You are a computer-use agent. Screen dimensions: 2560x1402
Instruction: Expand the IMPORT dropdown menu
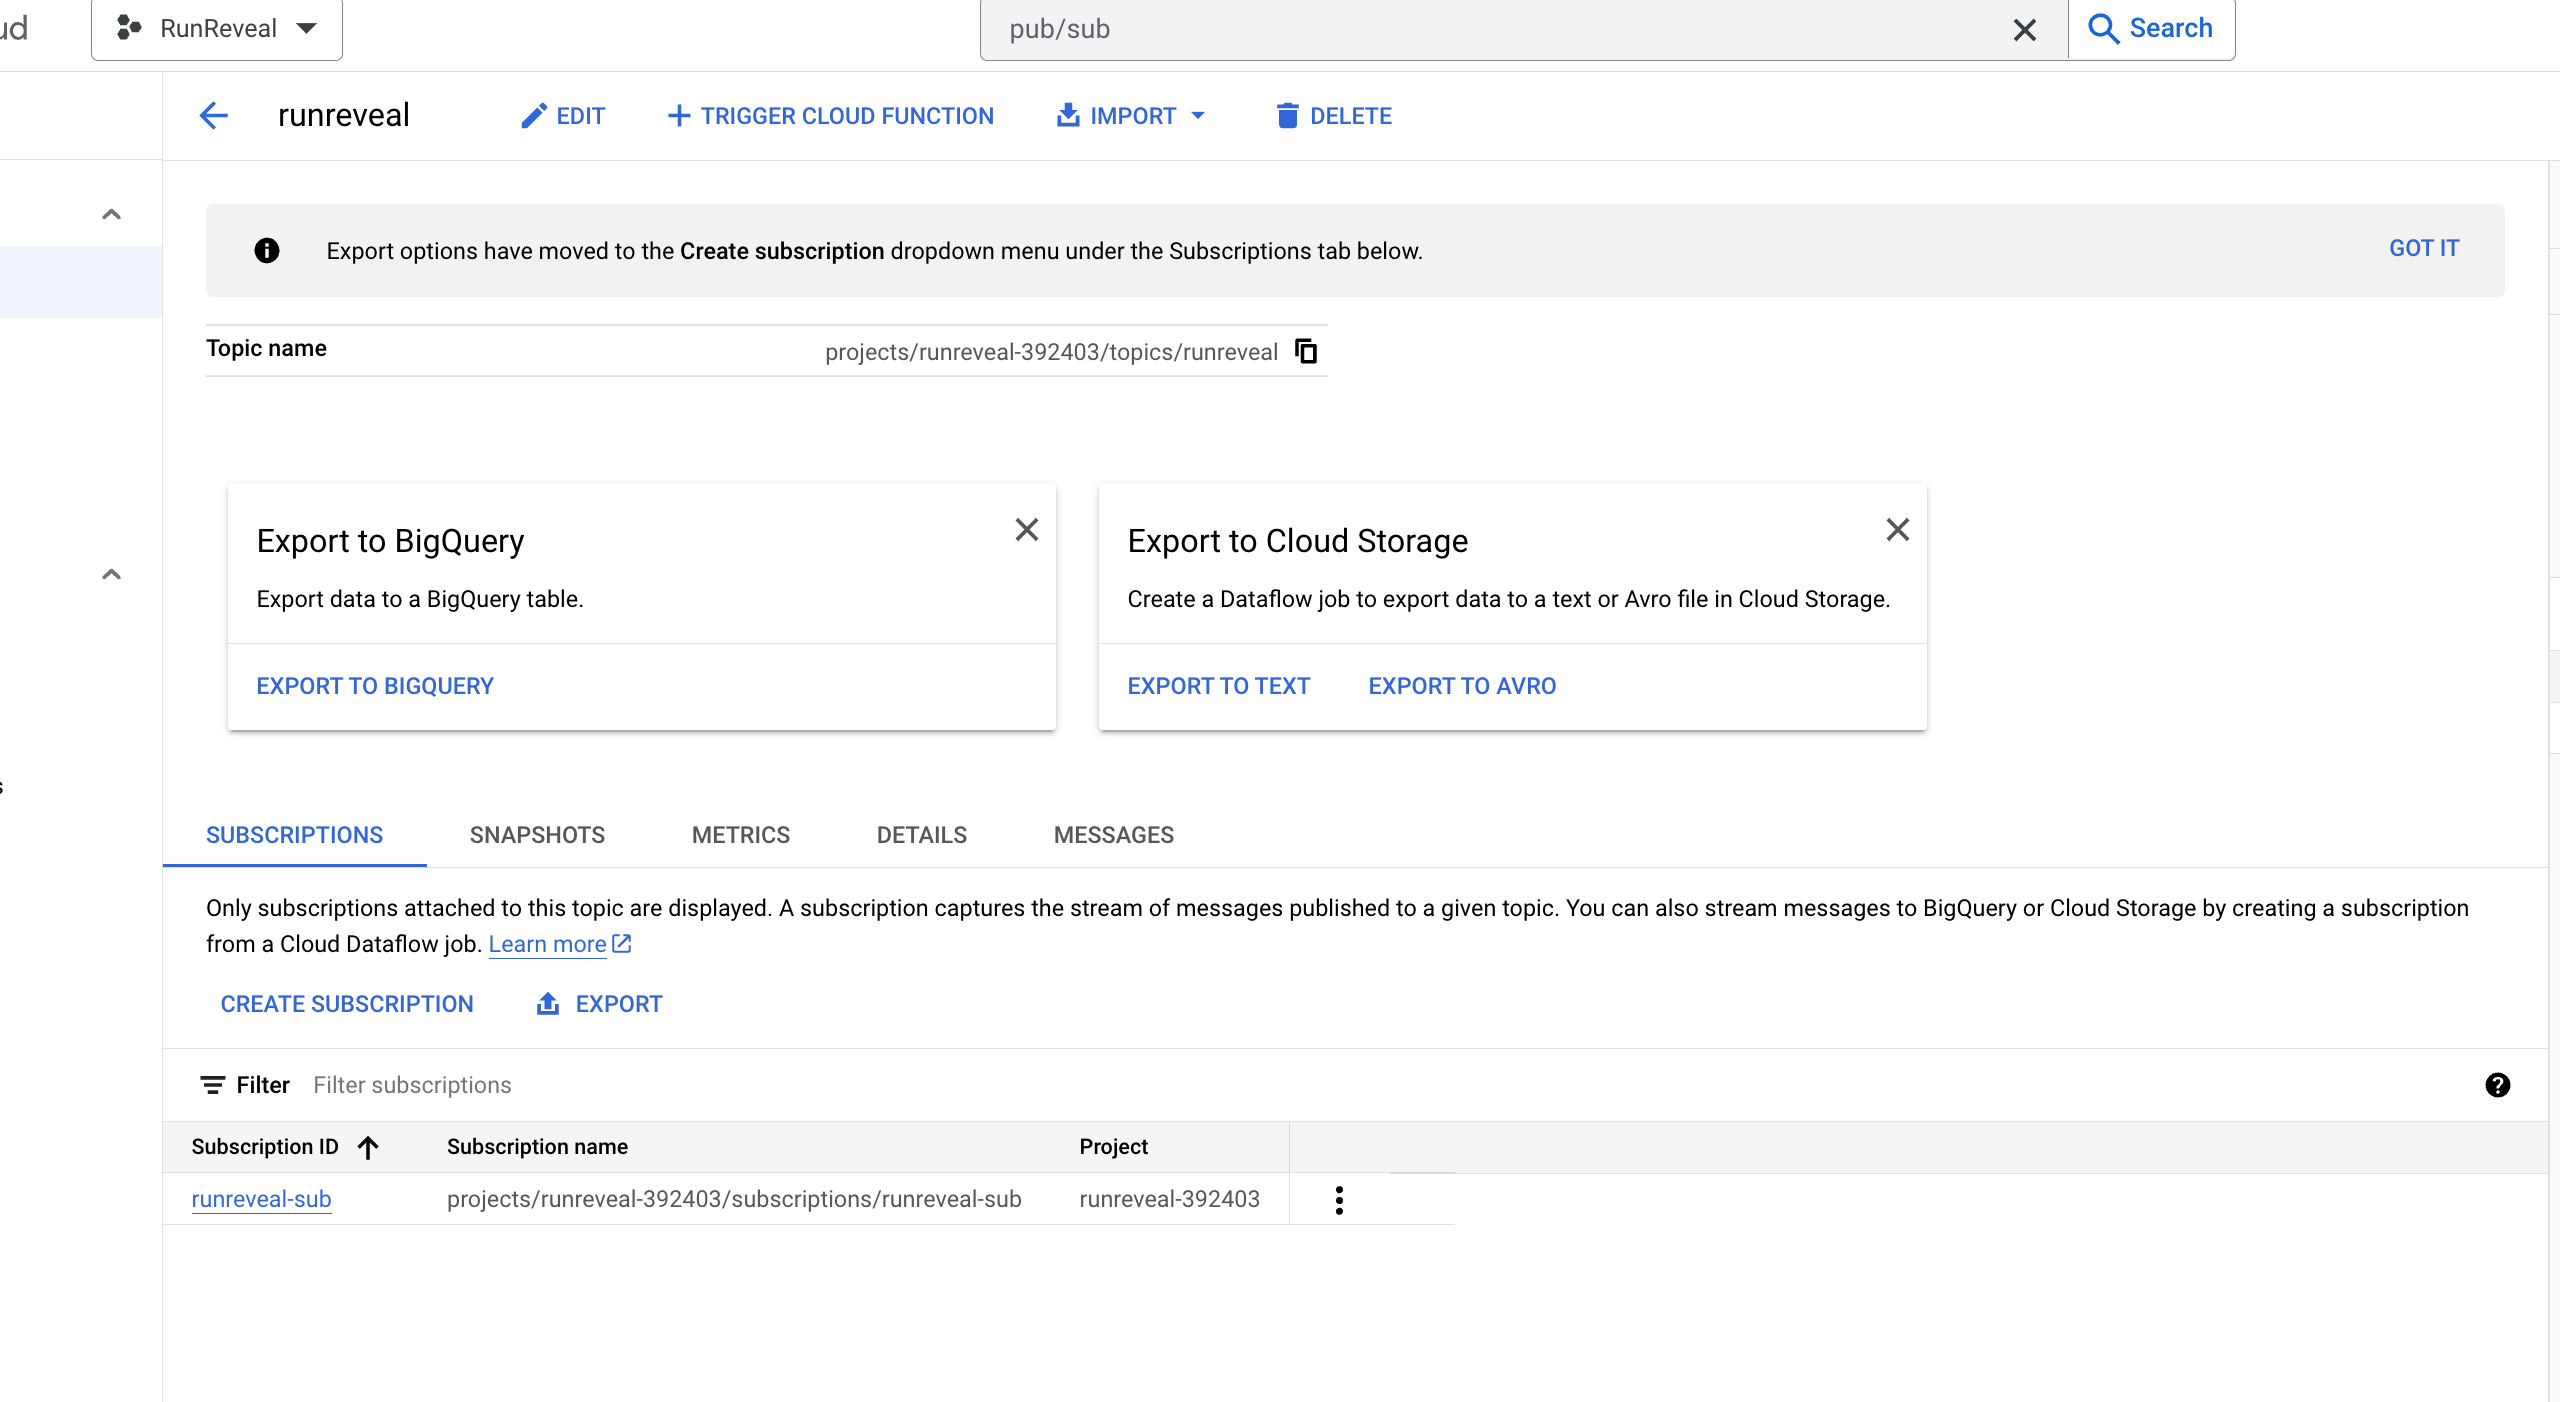(1131, 116)
